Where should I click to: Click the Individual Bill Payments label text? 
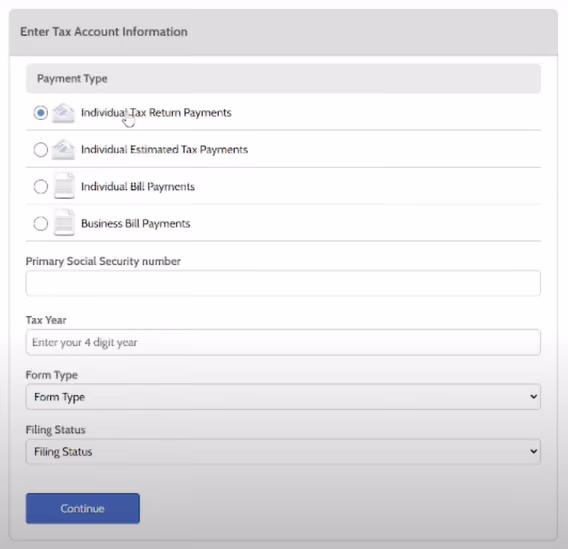tap(138, 187)
